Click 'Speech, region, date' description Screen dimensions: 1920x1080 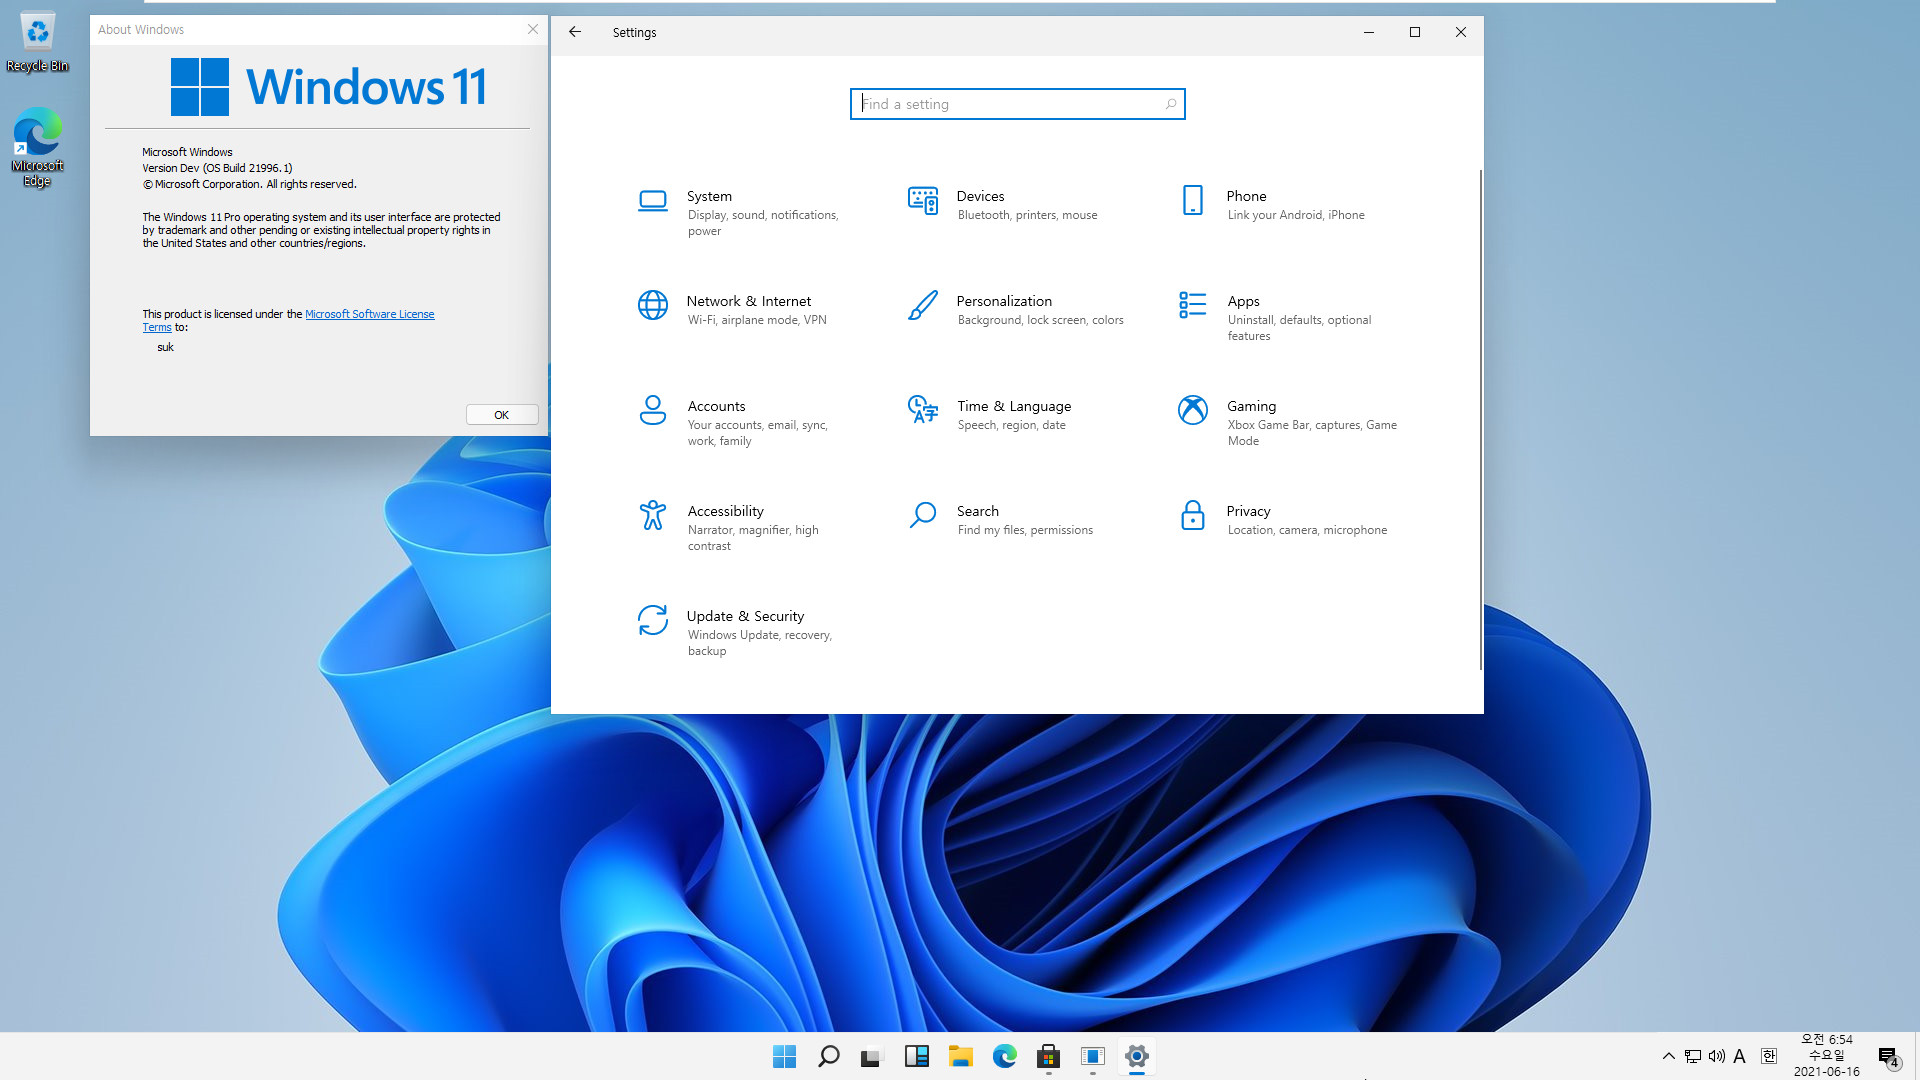[1011, 425]
